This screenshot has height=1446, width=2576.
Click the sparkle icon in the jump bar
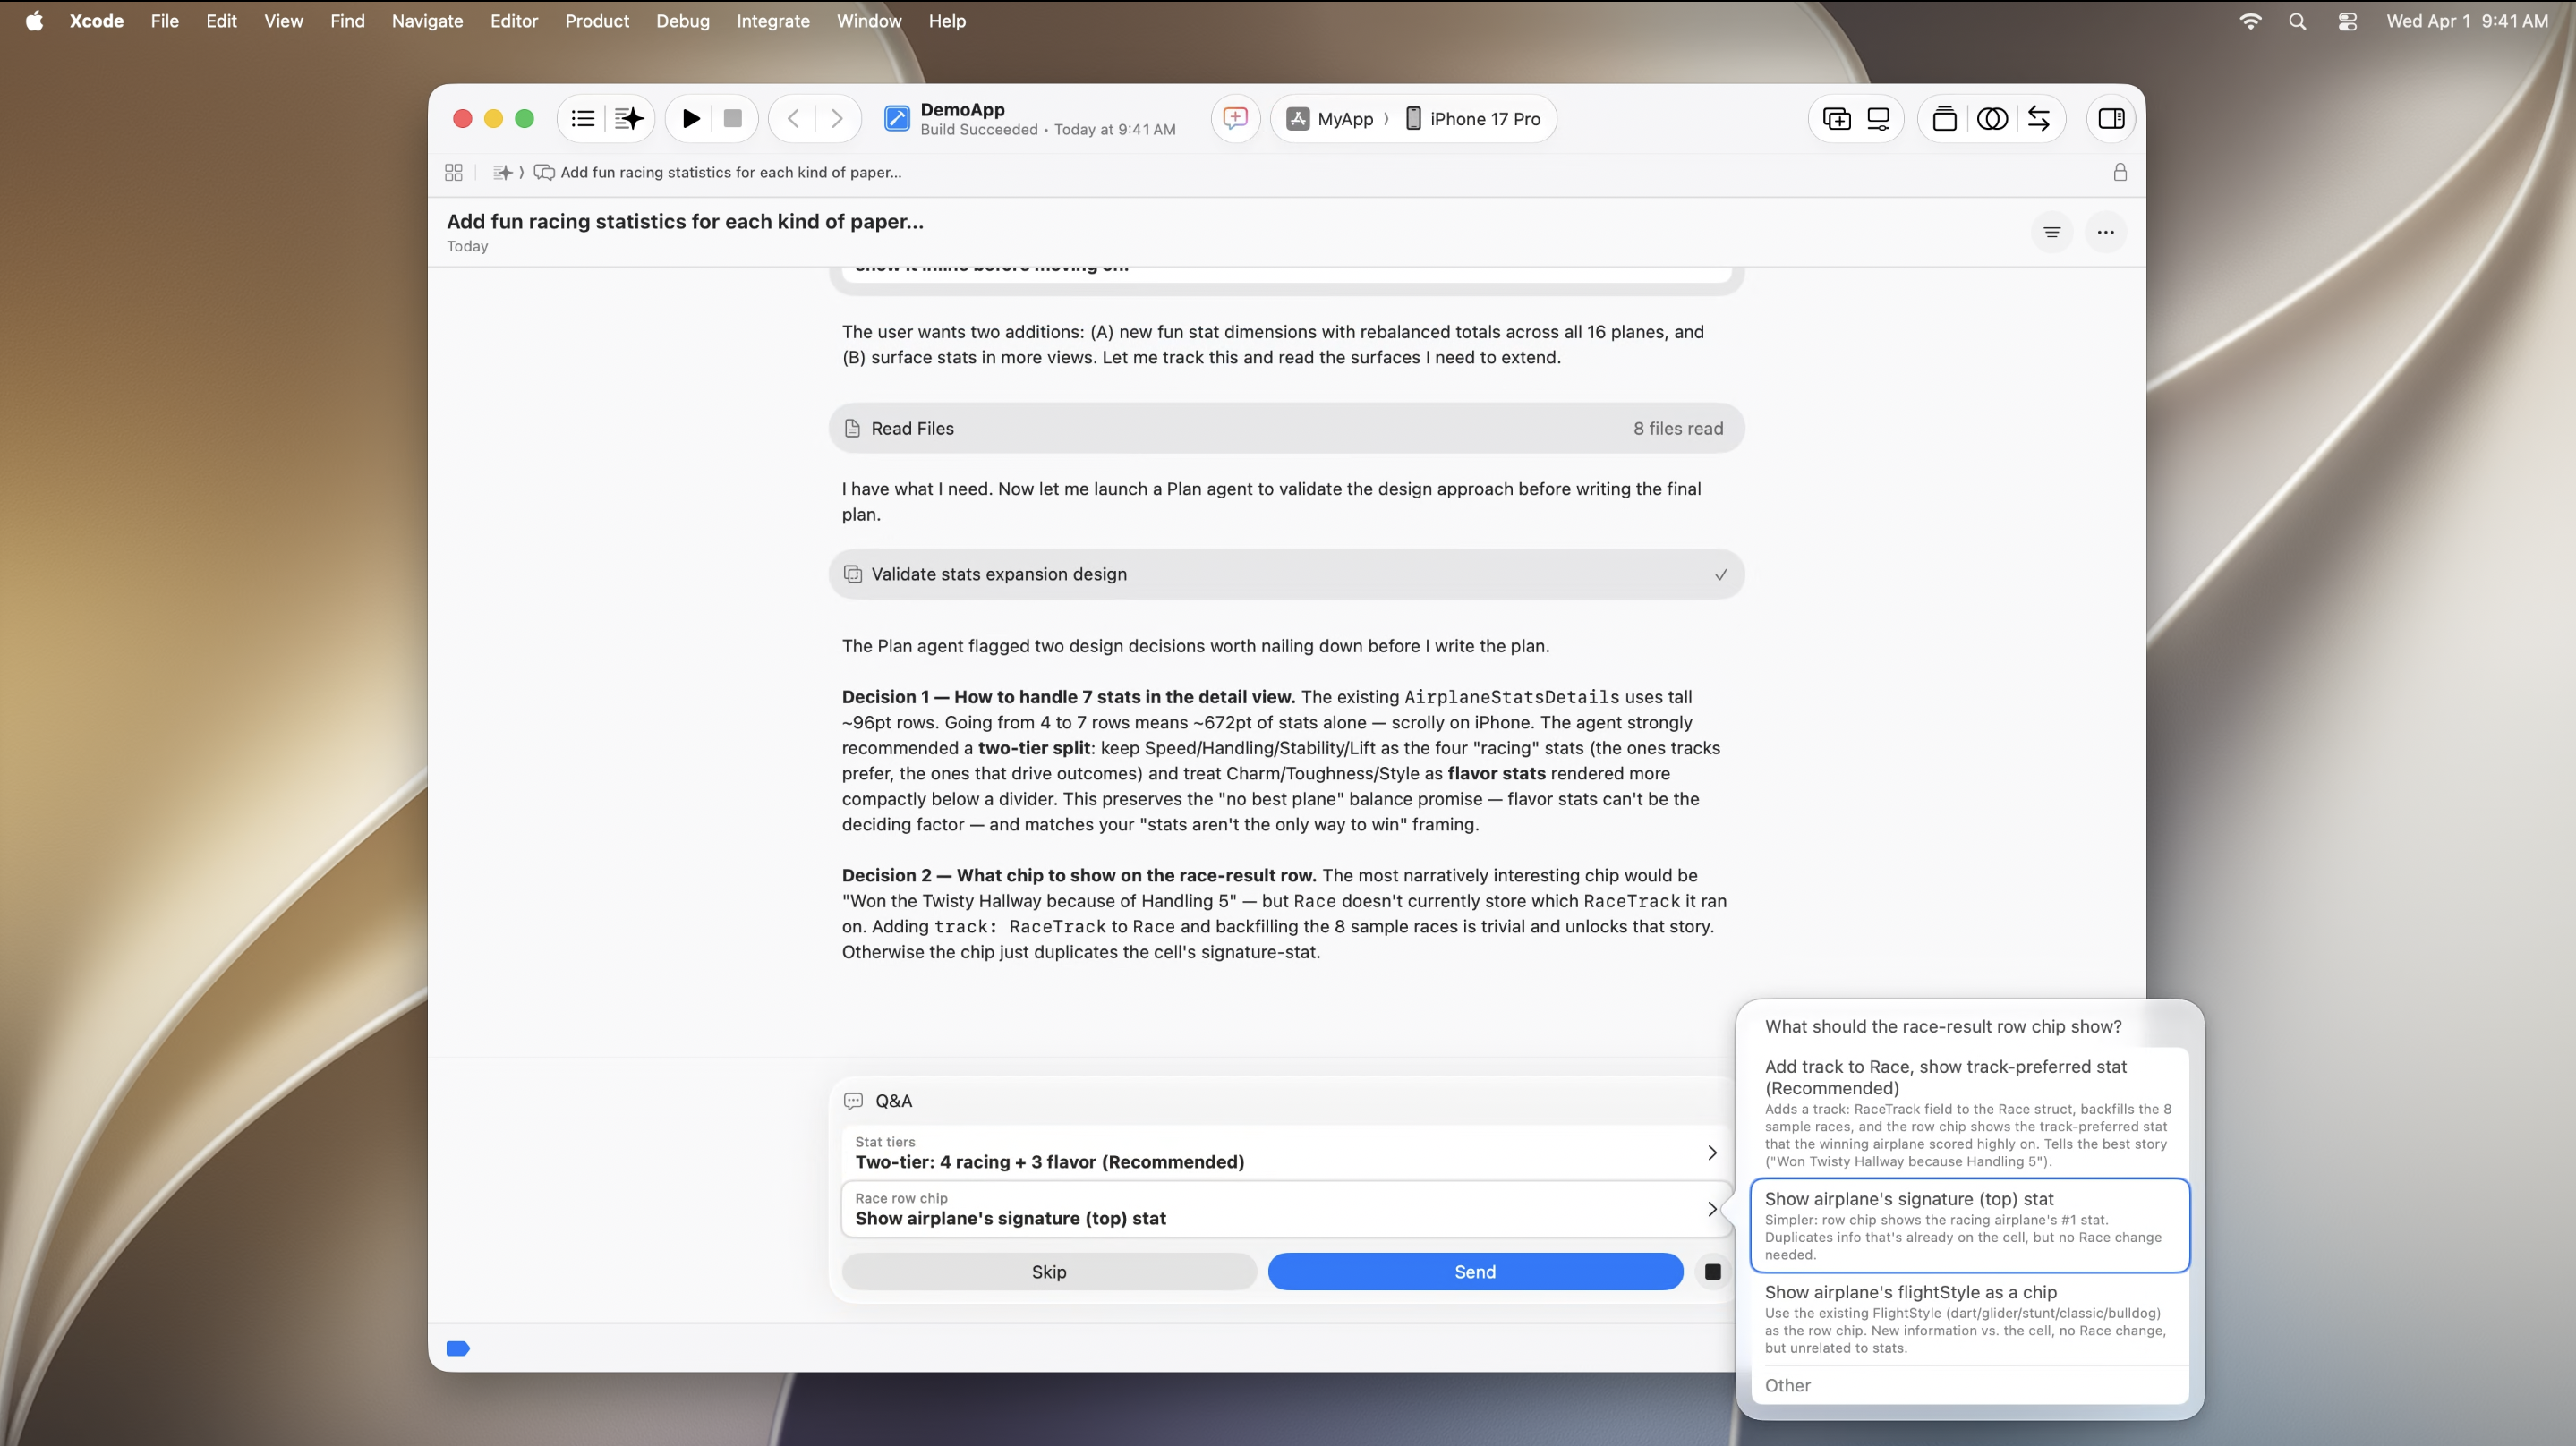[503, 172]
